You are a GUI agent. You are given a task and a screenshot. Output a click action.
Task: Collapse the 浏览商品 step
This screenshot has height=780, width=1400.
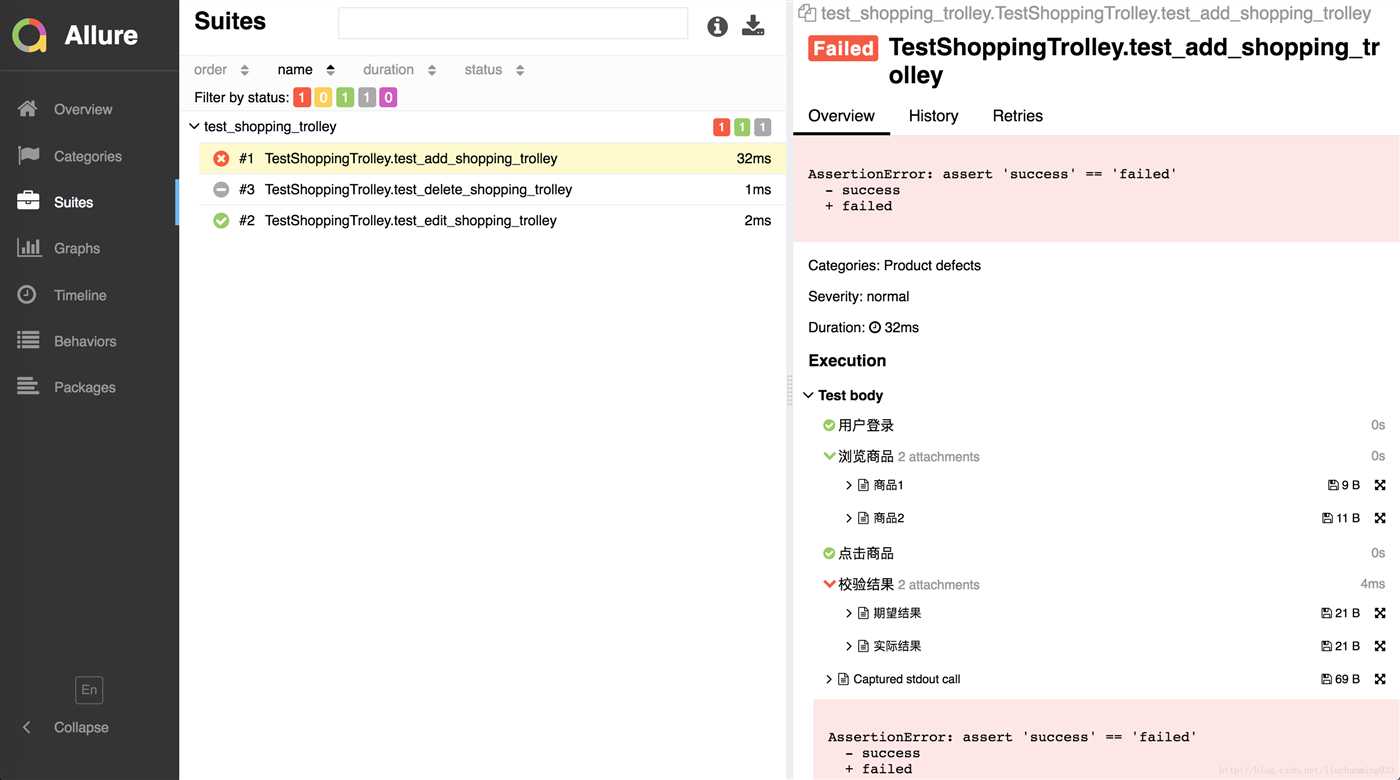pyautogui.click(x=829, y=456)
